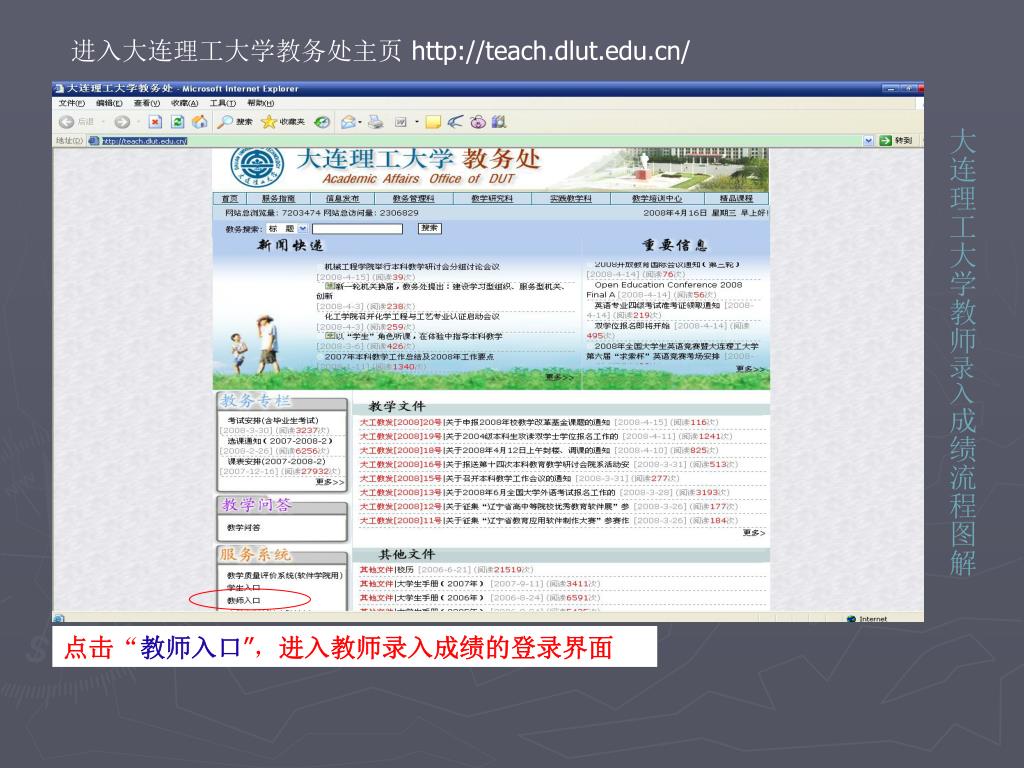Open the 工具(T) menu
The width and height of the screenshot is (1024, 768).
click(x=223, y=103)
